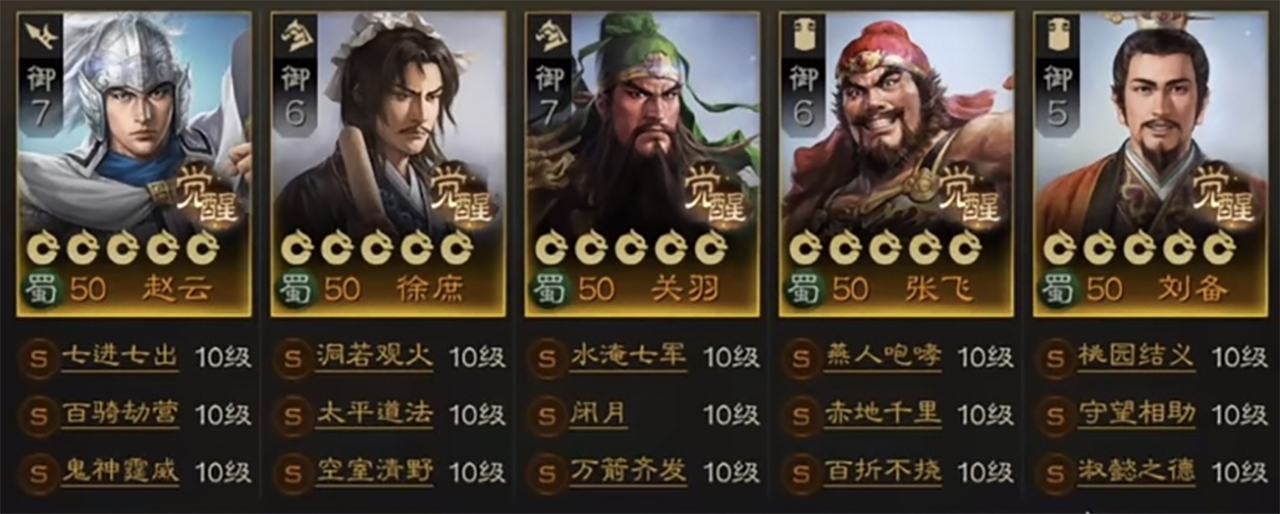The height and width of the screenshot is (514, 1280).
Task: Click the cavalry icon on Xu Shu's card
Action: click(x=295, y=37)
